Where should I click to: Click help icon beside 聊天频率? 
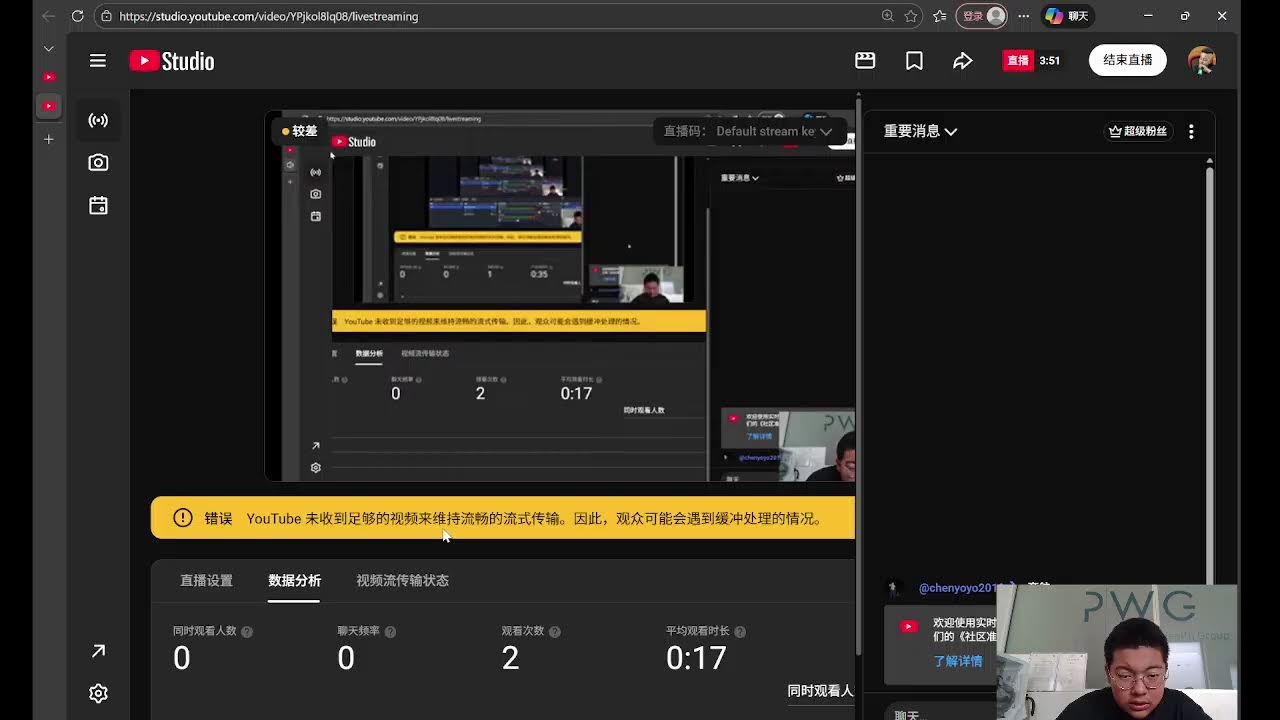(x=390, y=632)
